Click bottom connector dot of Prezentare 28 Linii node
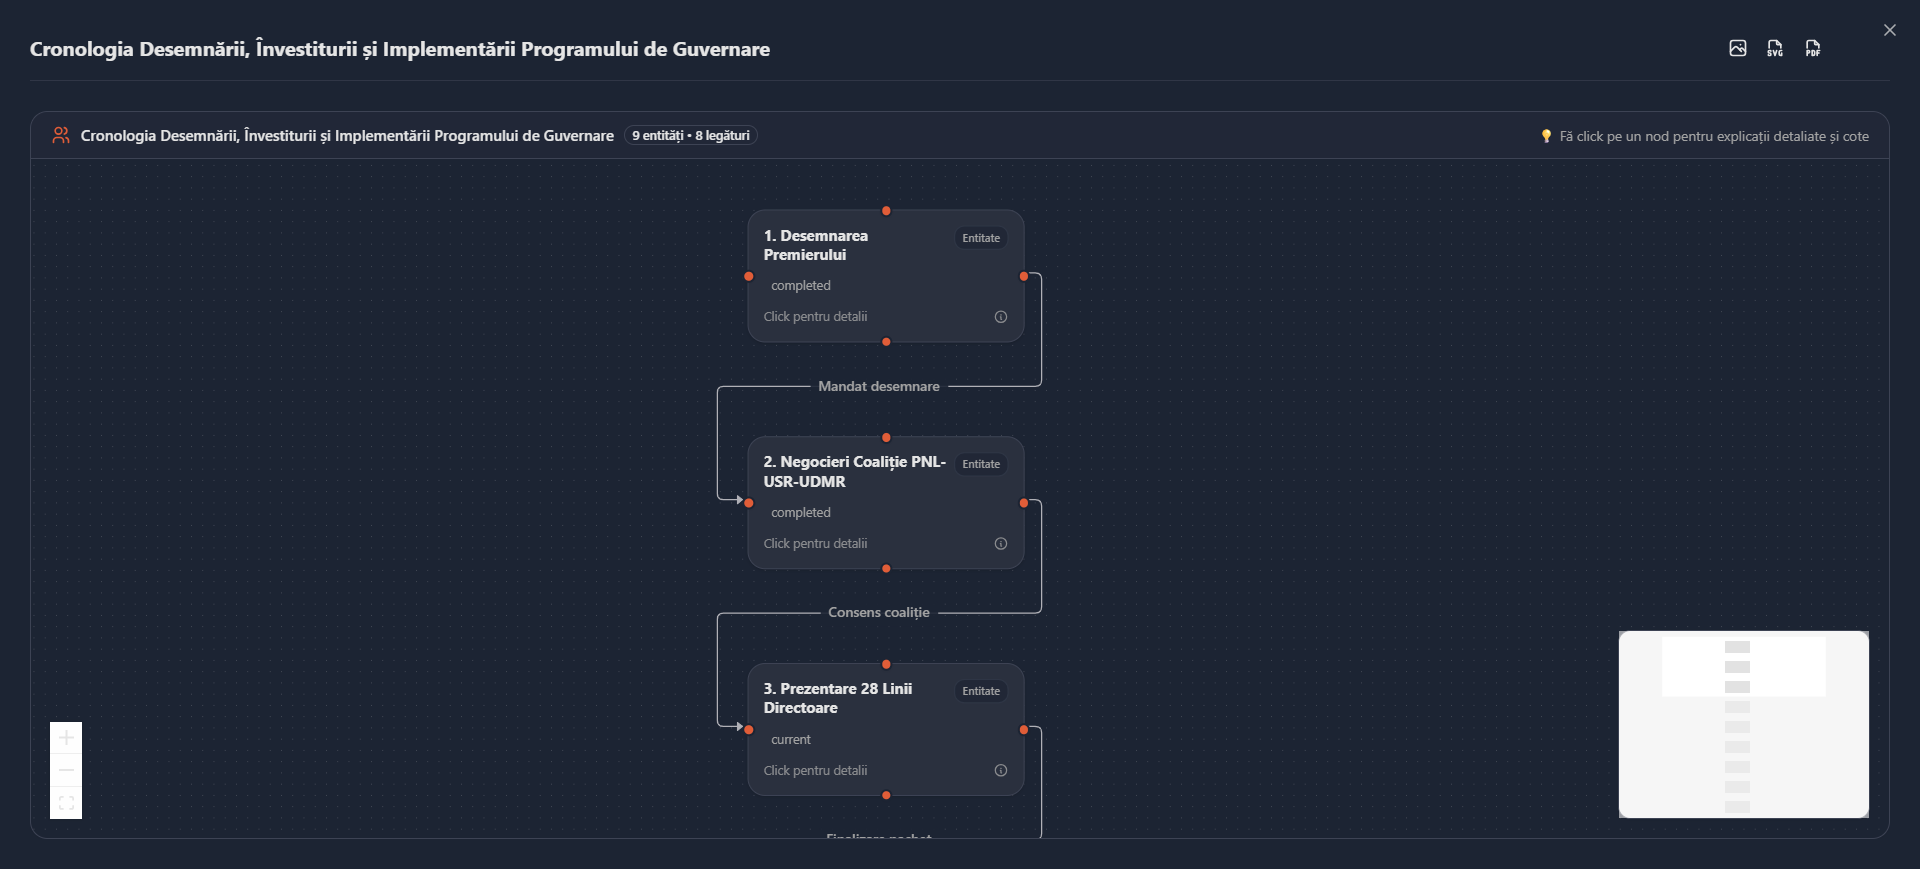The height and width of the screenshot is (869, 1920). pyautogui.click(x=886, y=796)
